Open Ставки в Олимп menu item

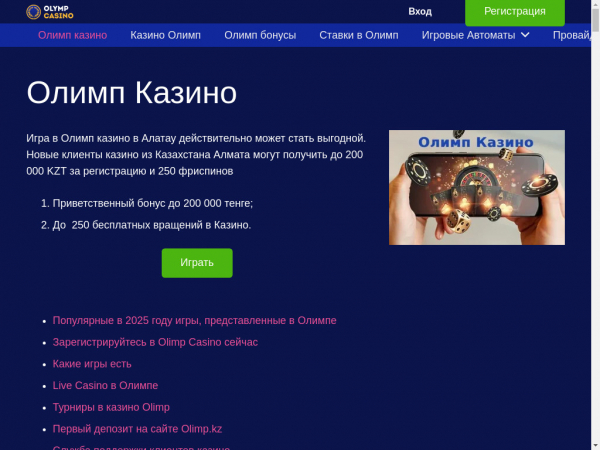click(359, 35)
